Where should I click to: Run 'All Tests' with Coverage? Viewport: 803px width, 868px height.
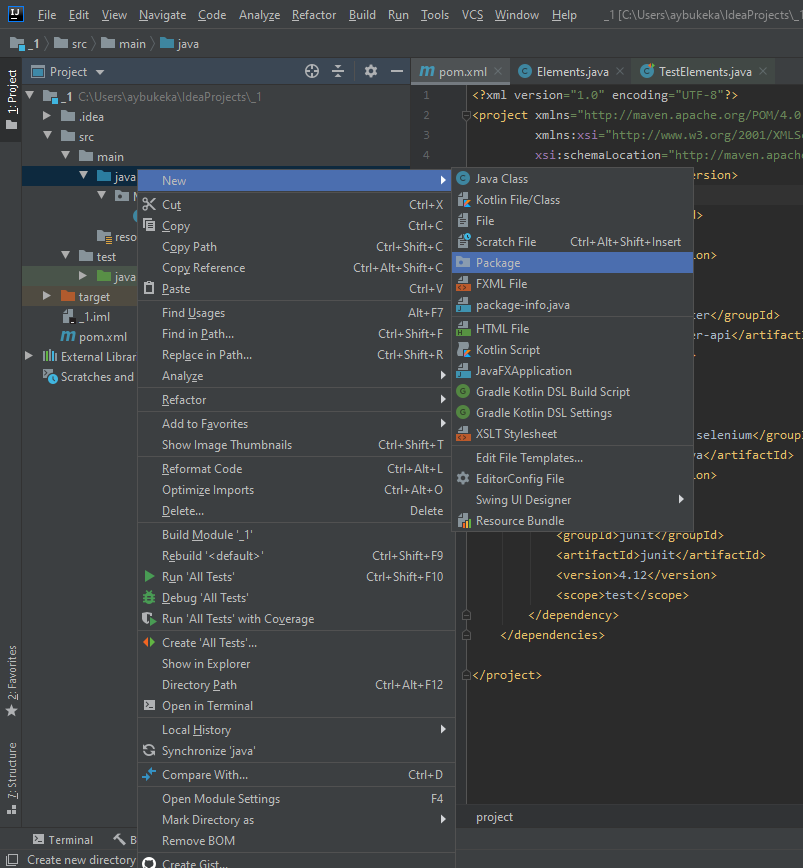pyautogui.click(x=296, y=619)
